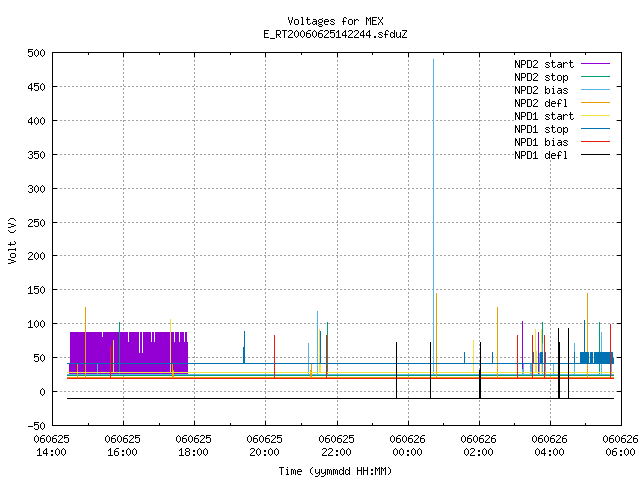Click the -50 y-axis tick label
The image size is (640, 480).
(36, 426)
